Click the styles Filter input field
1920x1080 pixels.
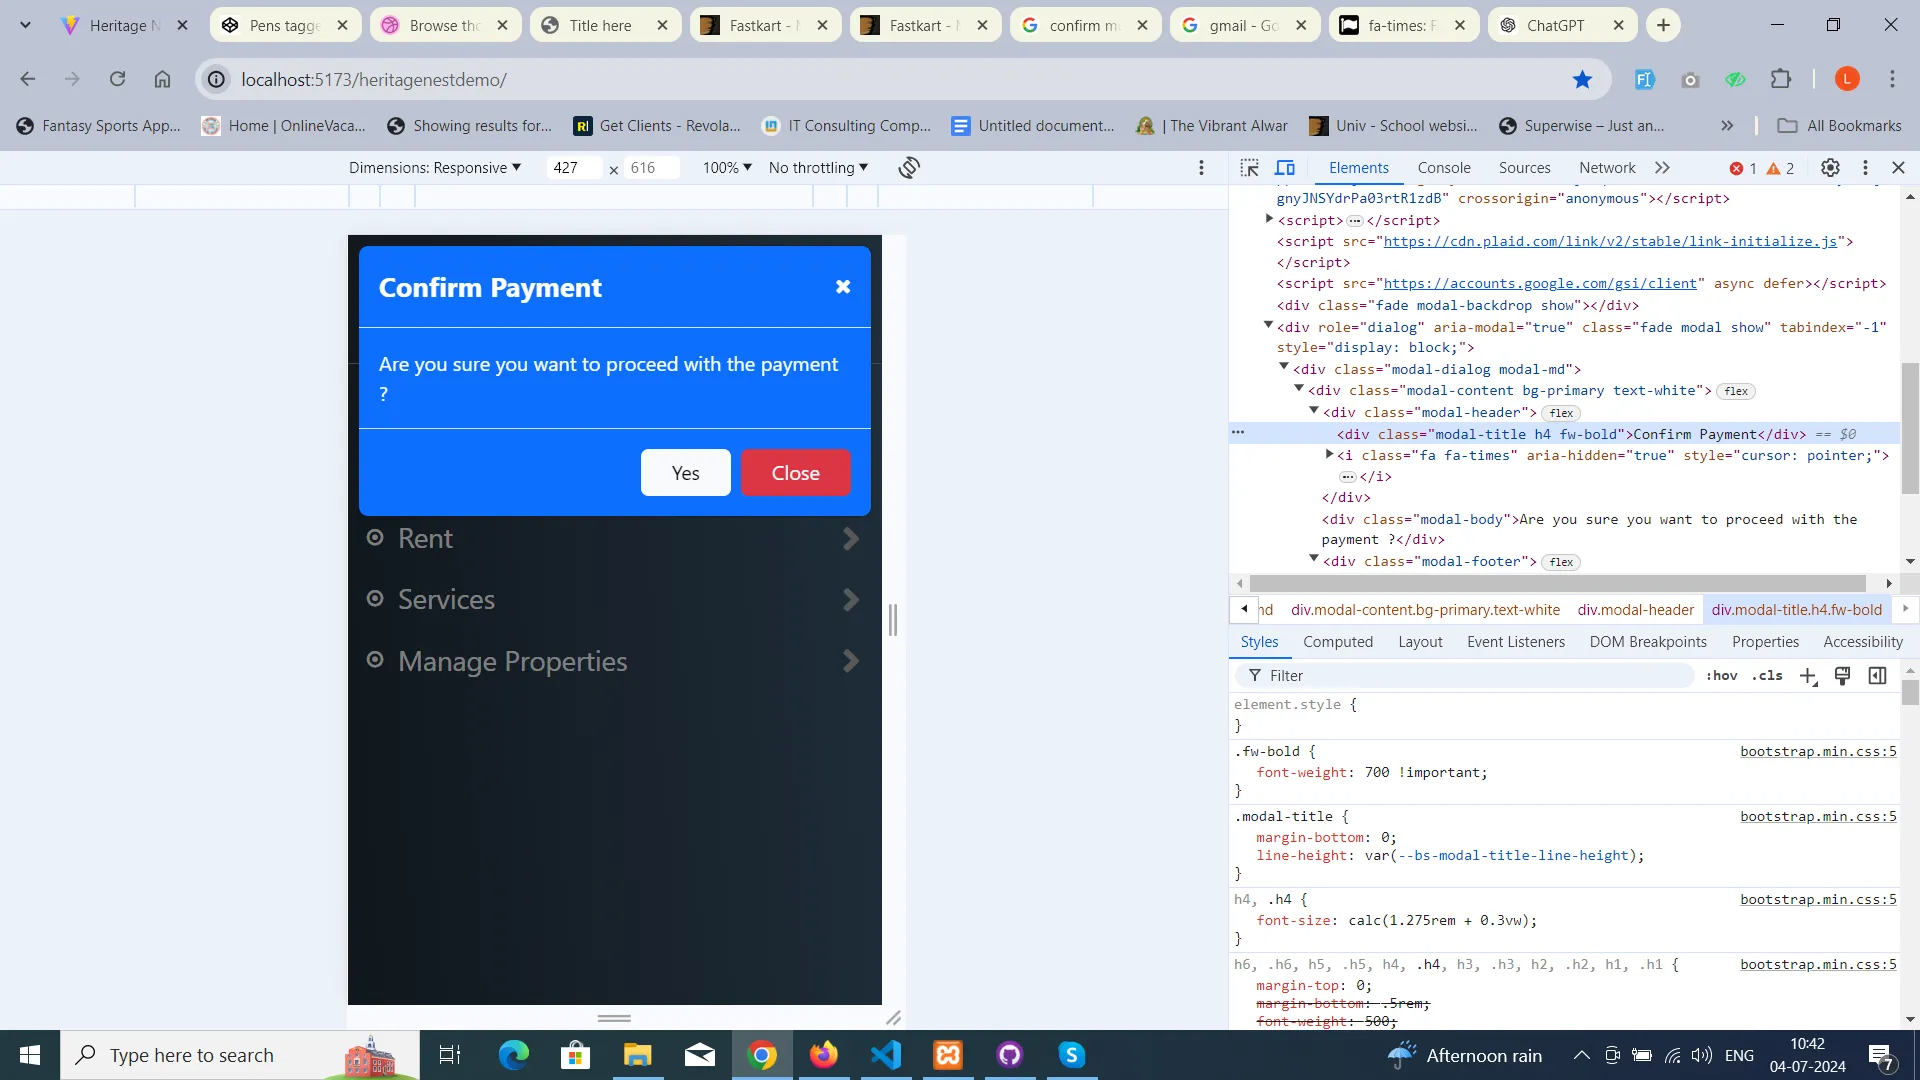(x=1470, y=676)
